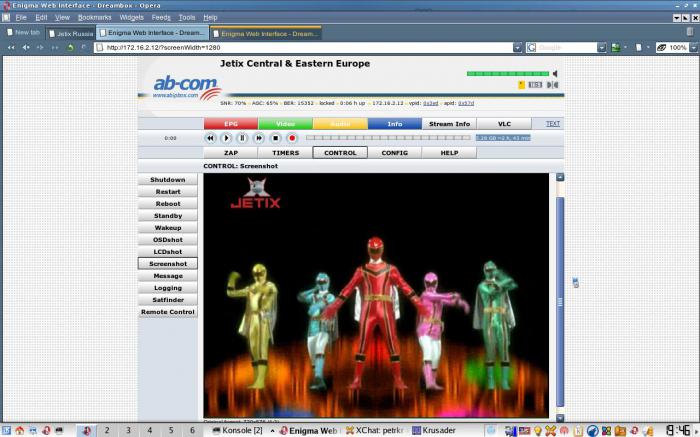Open a New tab in Opera
Viewport: 700px width, 437px height.
(x=24, y=33)
